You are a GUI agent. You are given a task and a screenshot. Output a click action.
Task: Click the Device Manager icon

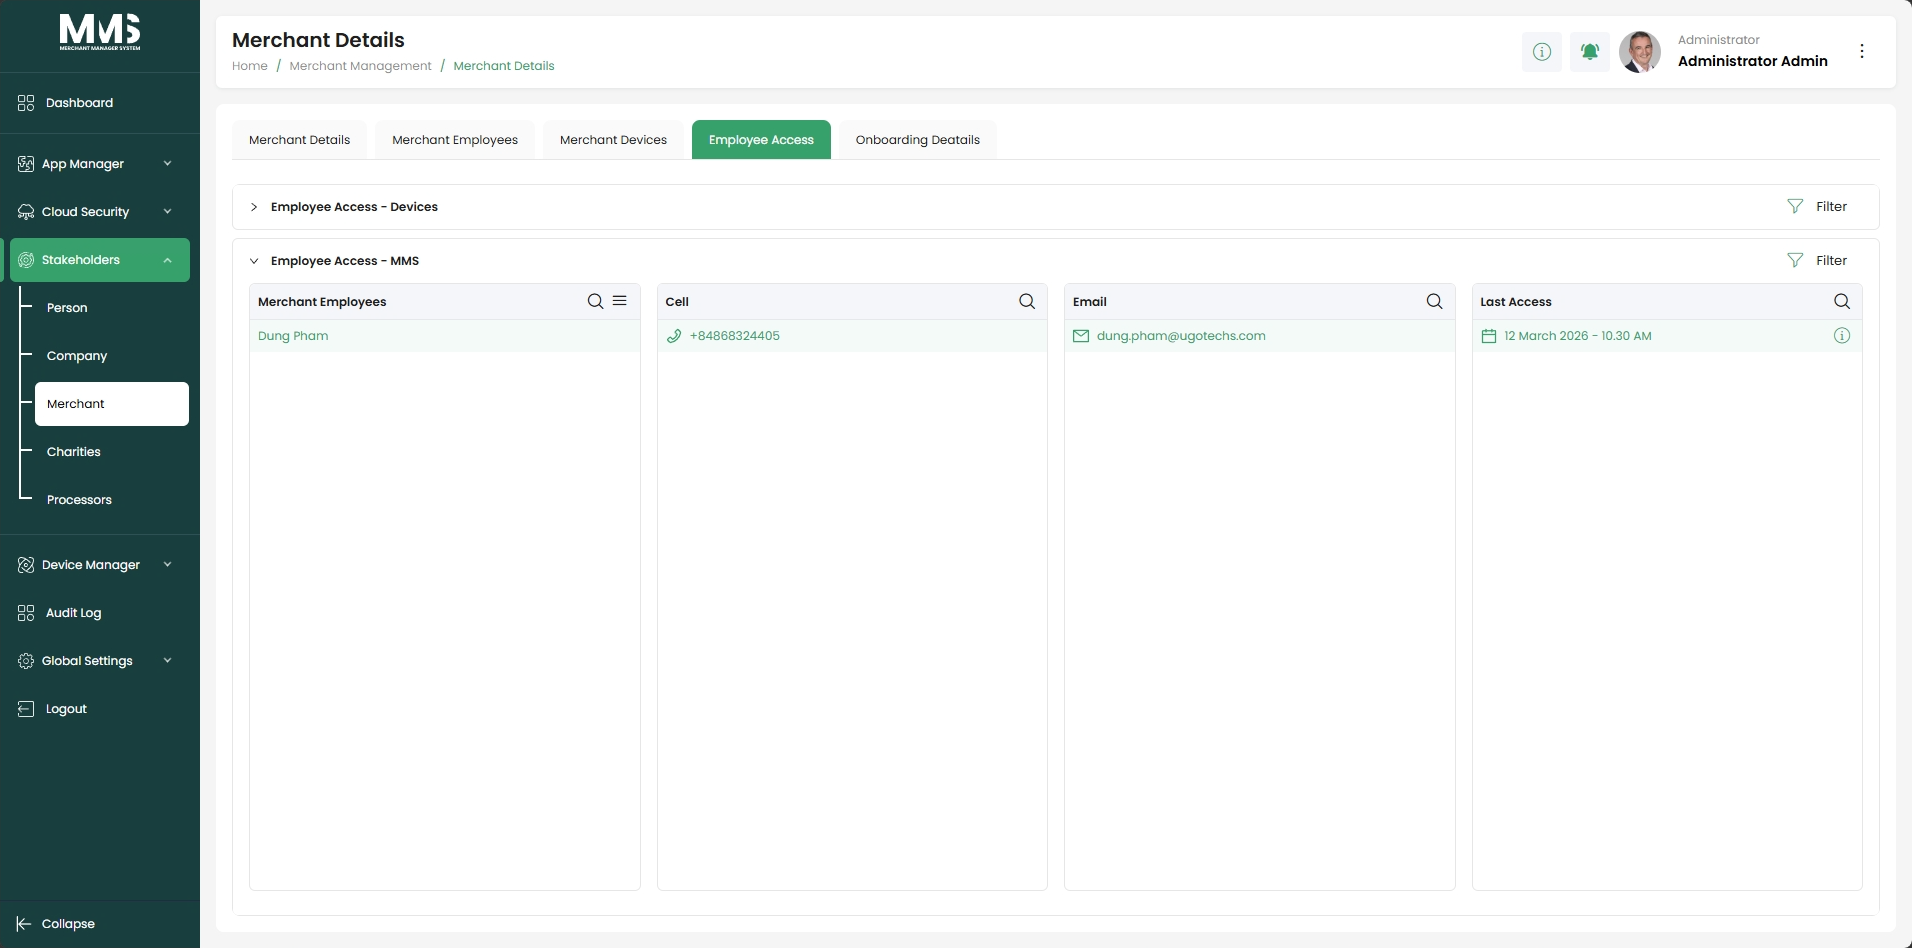pyautogui.click(x=26, y=565)
